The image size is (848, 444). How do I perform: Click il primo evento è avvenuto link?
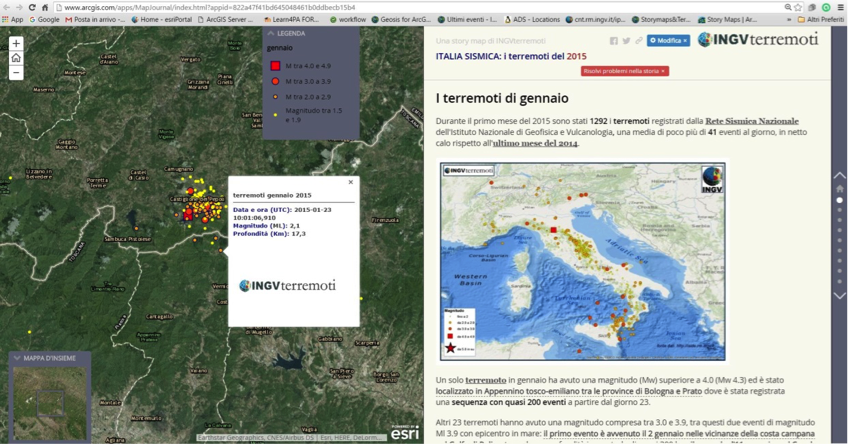pos(679,434)
